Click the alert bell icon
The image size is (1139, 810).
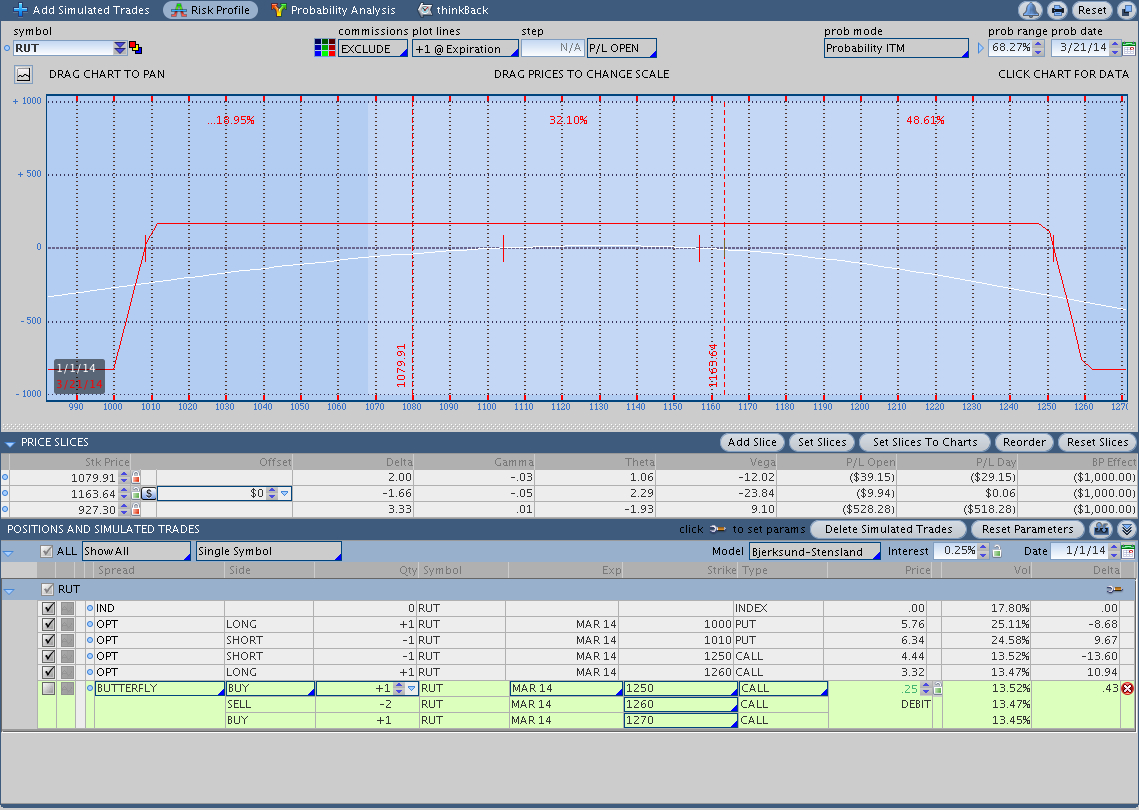pyautogui.click(x=1030, y=10)
